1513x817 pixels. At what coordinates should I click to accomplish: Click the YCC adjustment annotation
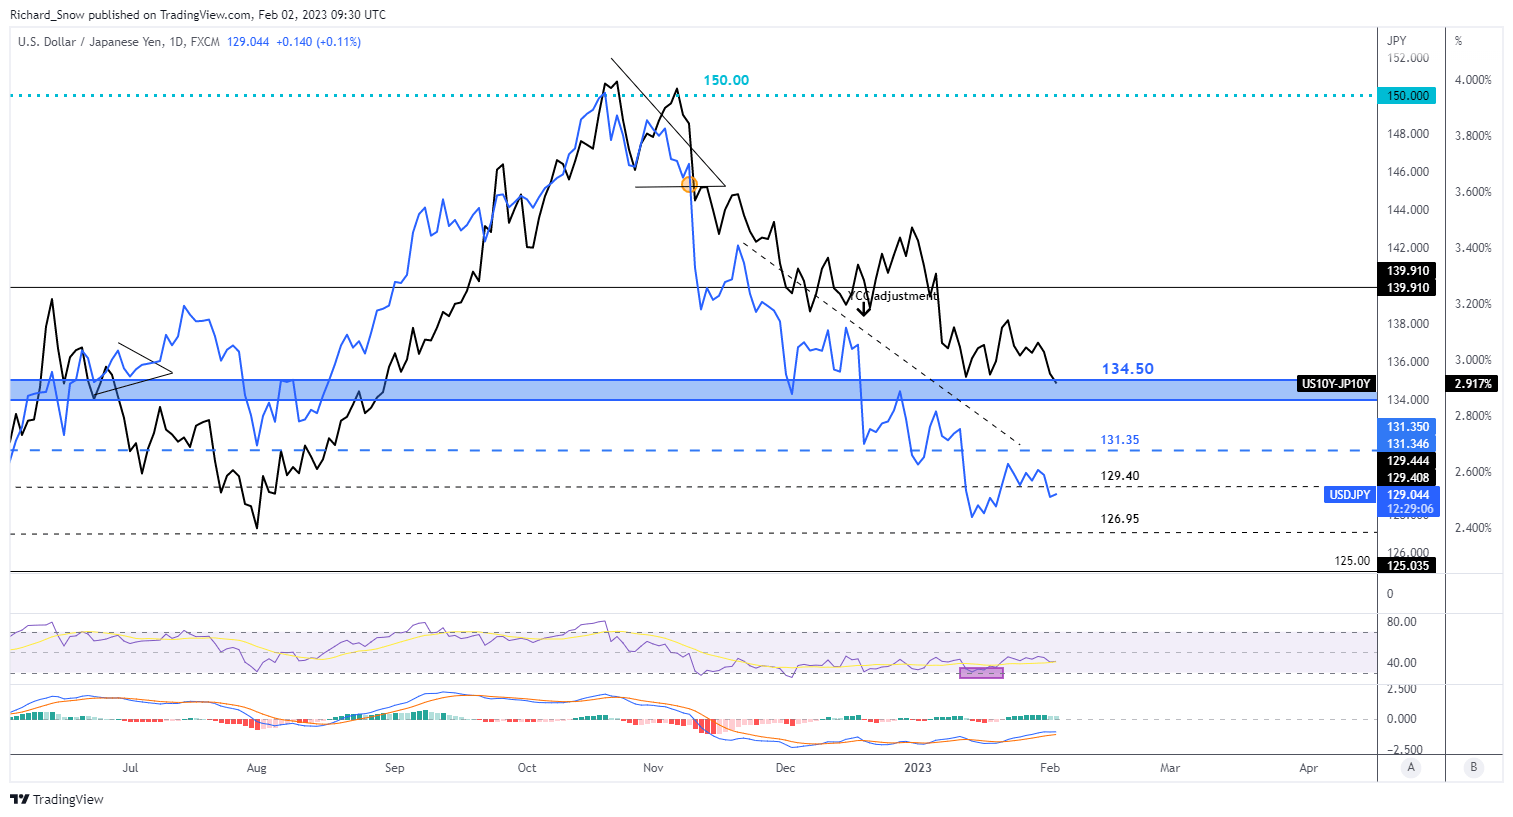(x=893, y=296)
